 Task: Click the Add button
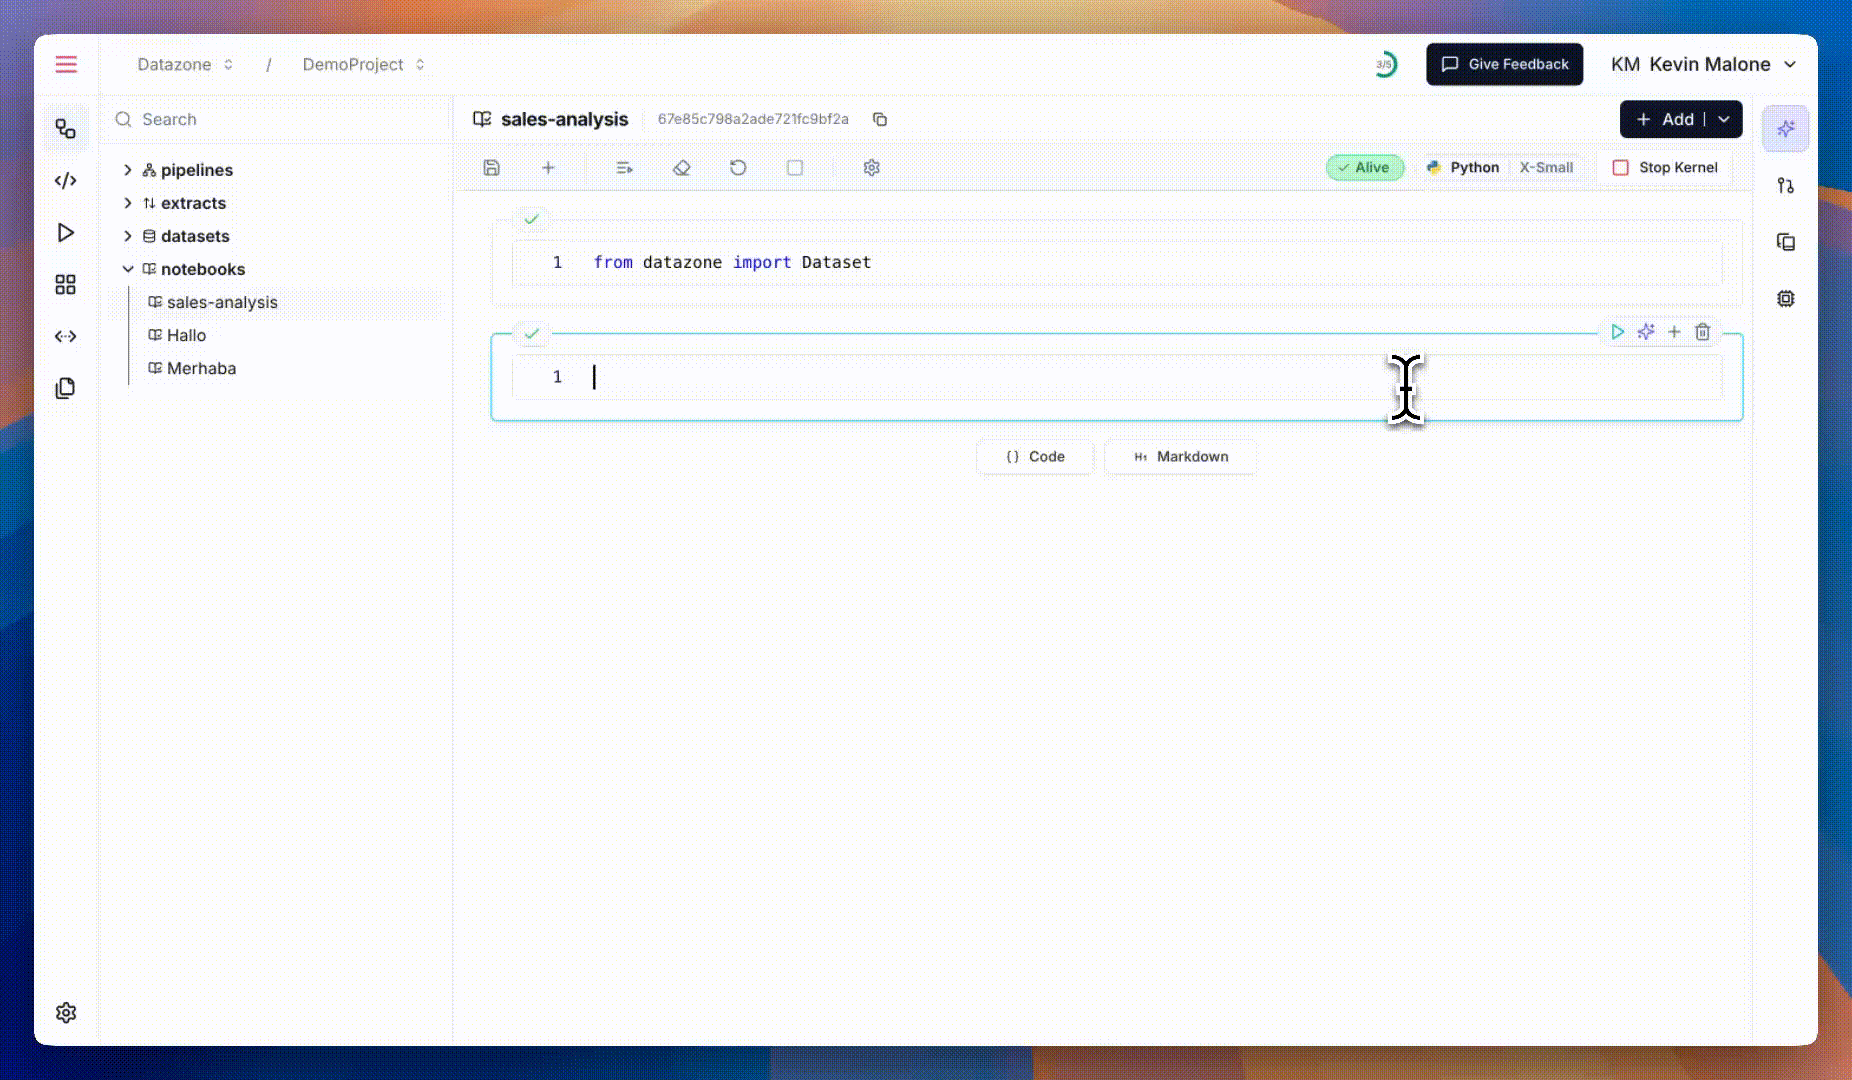pos(1665,119)
